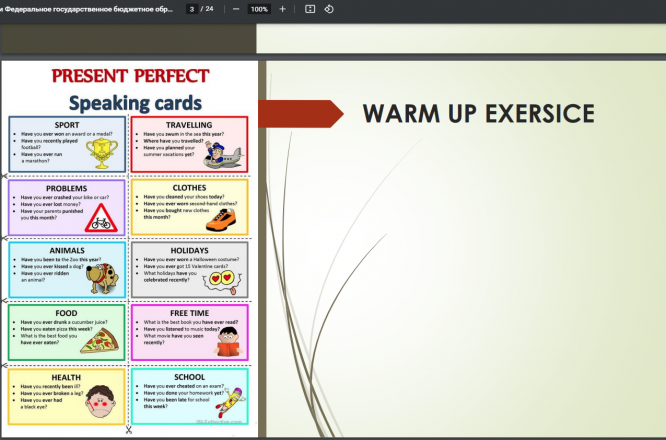Click 'Have you been to the Zoo this year?' line

click(x=61, y=259)
